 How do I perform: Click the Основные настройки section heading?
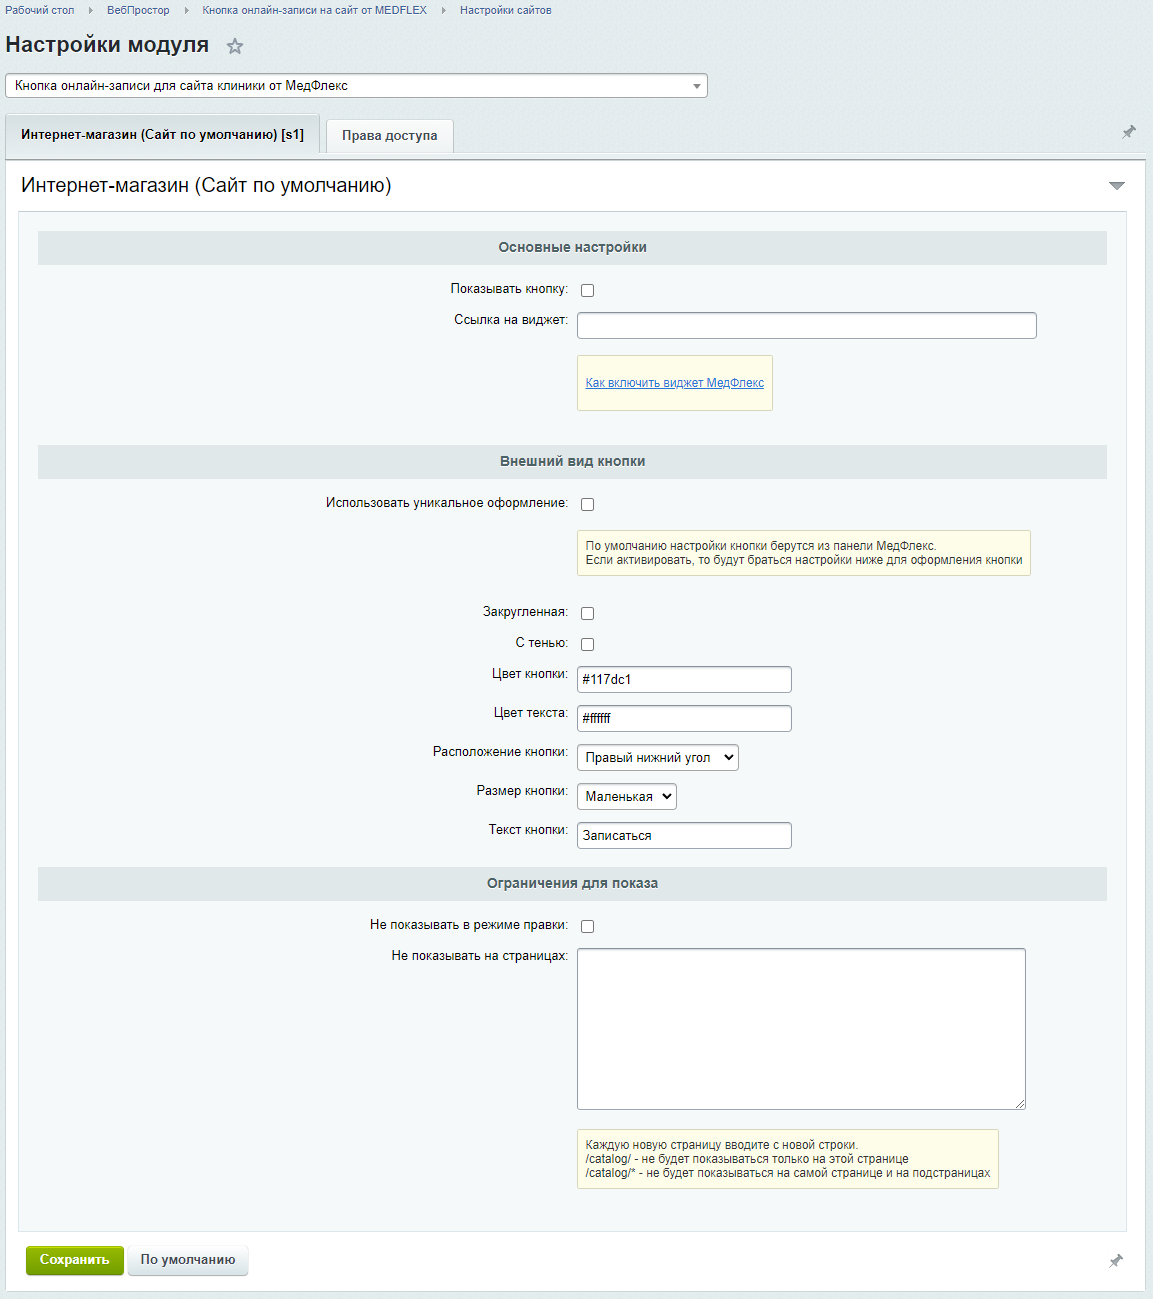572,248
